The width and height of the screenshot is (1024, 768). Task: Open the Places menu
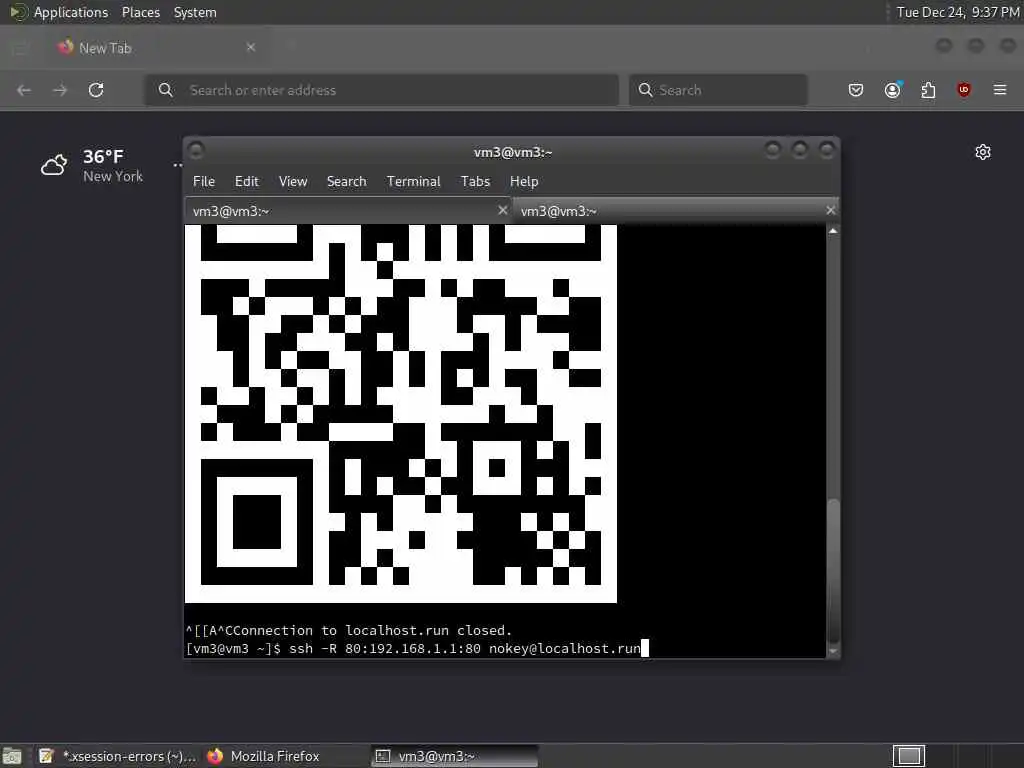tap(140, 12)
